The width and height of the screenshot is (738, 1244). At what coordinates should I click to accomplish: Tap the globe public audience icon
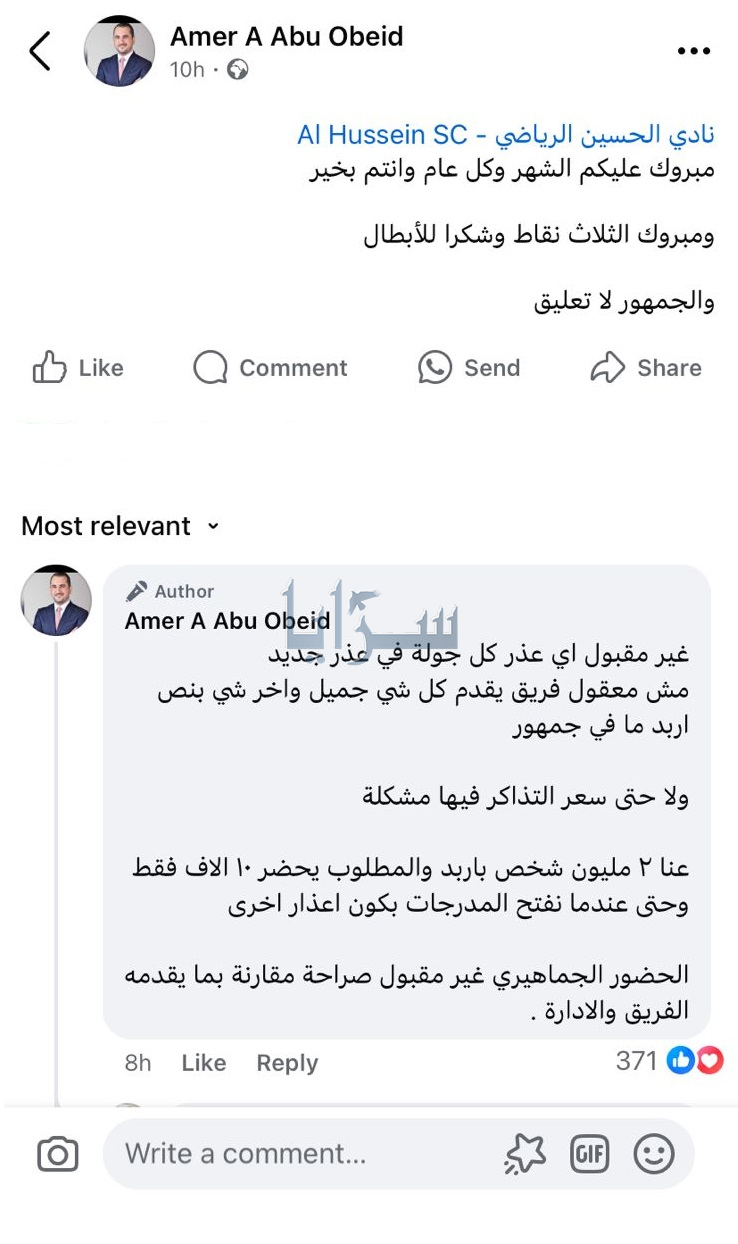(238, 69)
